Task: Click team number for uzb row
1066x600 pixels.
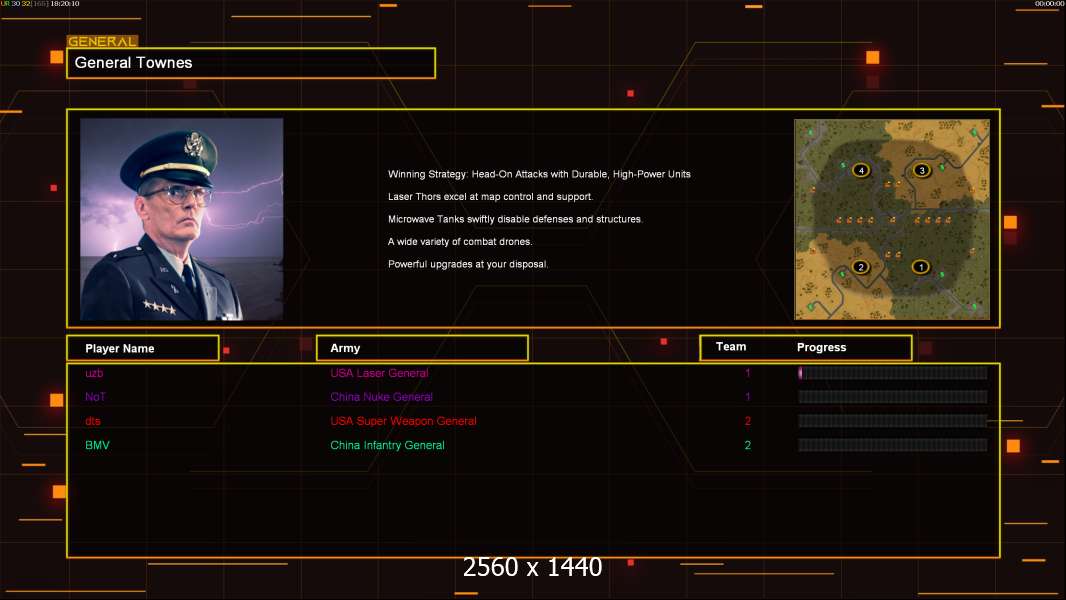Action: tap(748, 373)
